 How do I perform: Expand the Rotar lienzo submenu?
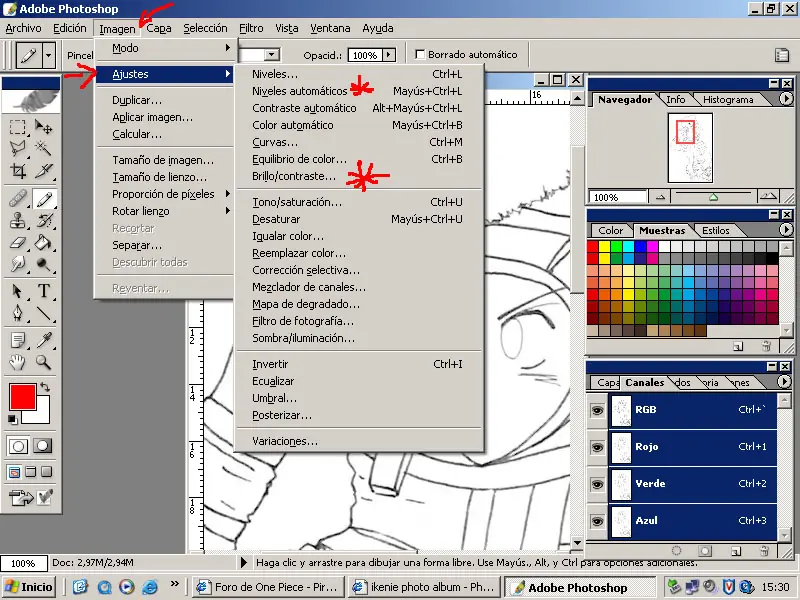click(x=166, y=211)
